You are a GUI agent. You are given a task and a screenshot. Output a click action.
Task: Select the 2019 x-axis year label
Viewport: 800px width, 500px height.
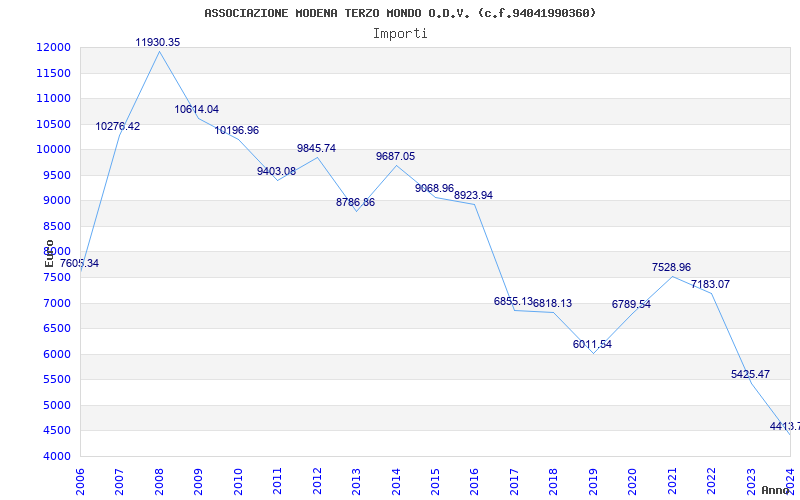pyautogui.click(x=593, y=482)
